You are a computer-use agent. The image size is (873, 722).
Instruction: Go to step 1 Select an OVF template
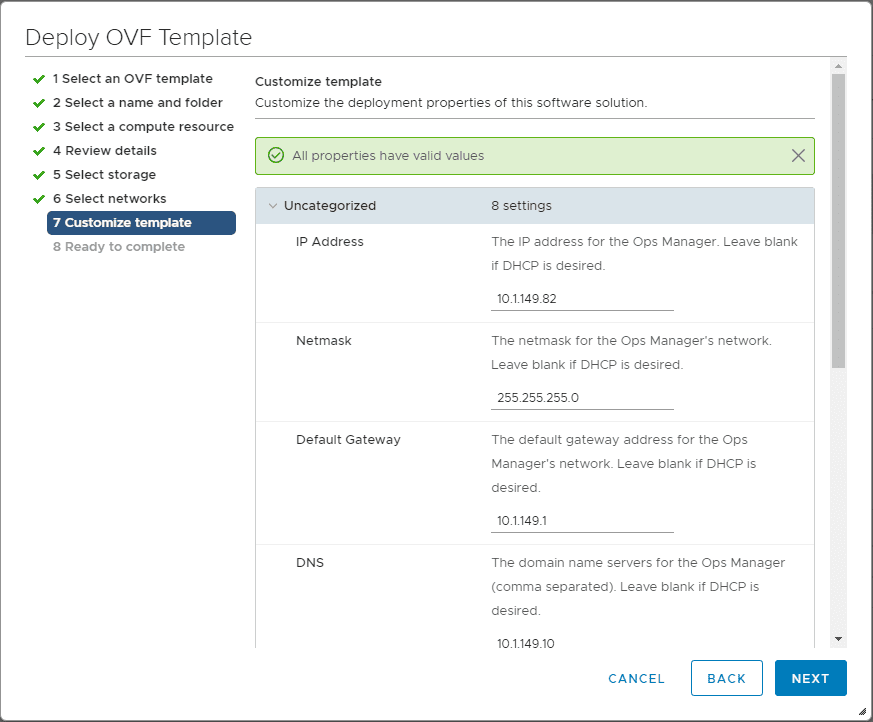click(132, 79)
